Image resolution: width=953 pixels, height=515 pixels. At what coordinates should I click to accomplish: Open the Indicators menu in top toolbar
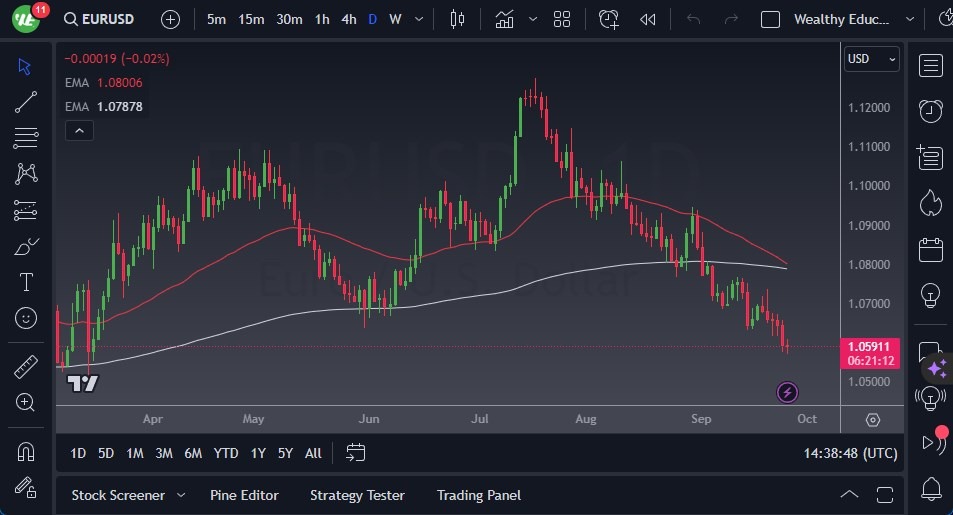(505, 19)
